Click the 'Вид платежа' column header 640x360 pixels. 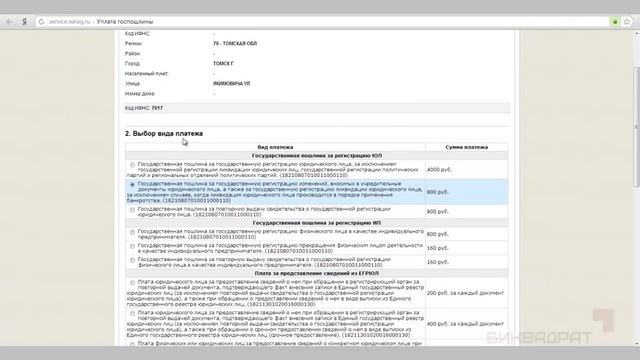coord(275,147)
